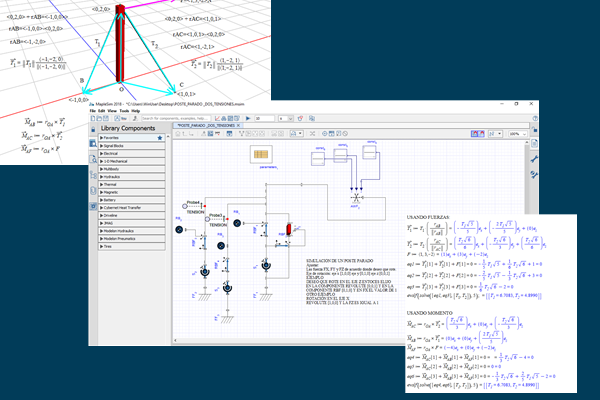Select the red pole component
The width and height of the screenshot is (600, 400).
291,230
